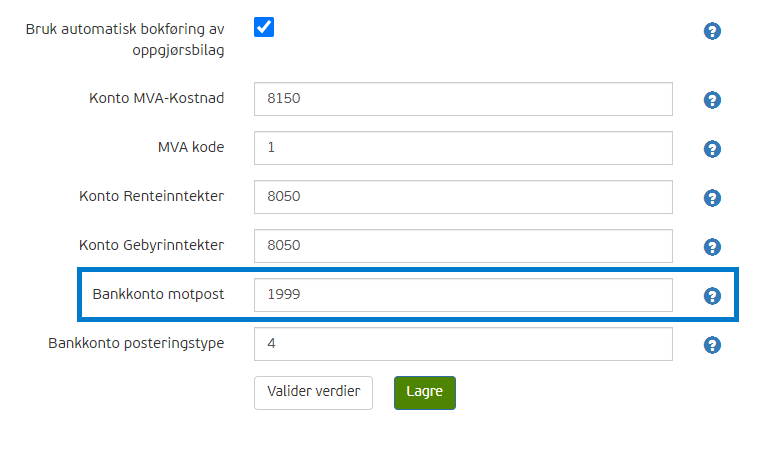Open help for automatisk bokføring av oppgjørsbilag
Screen dimensions: 777x460
click(x=712, y=31)
